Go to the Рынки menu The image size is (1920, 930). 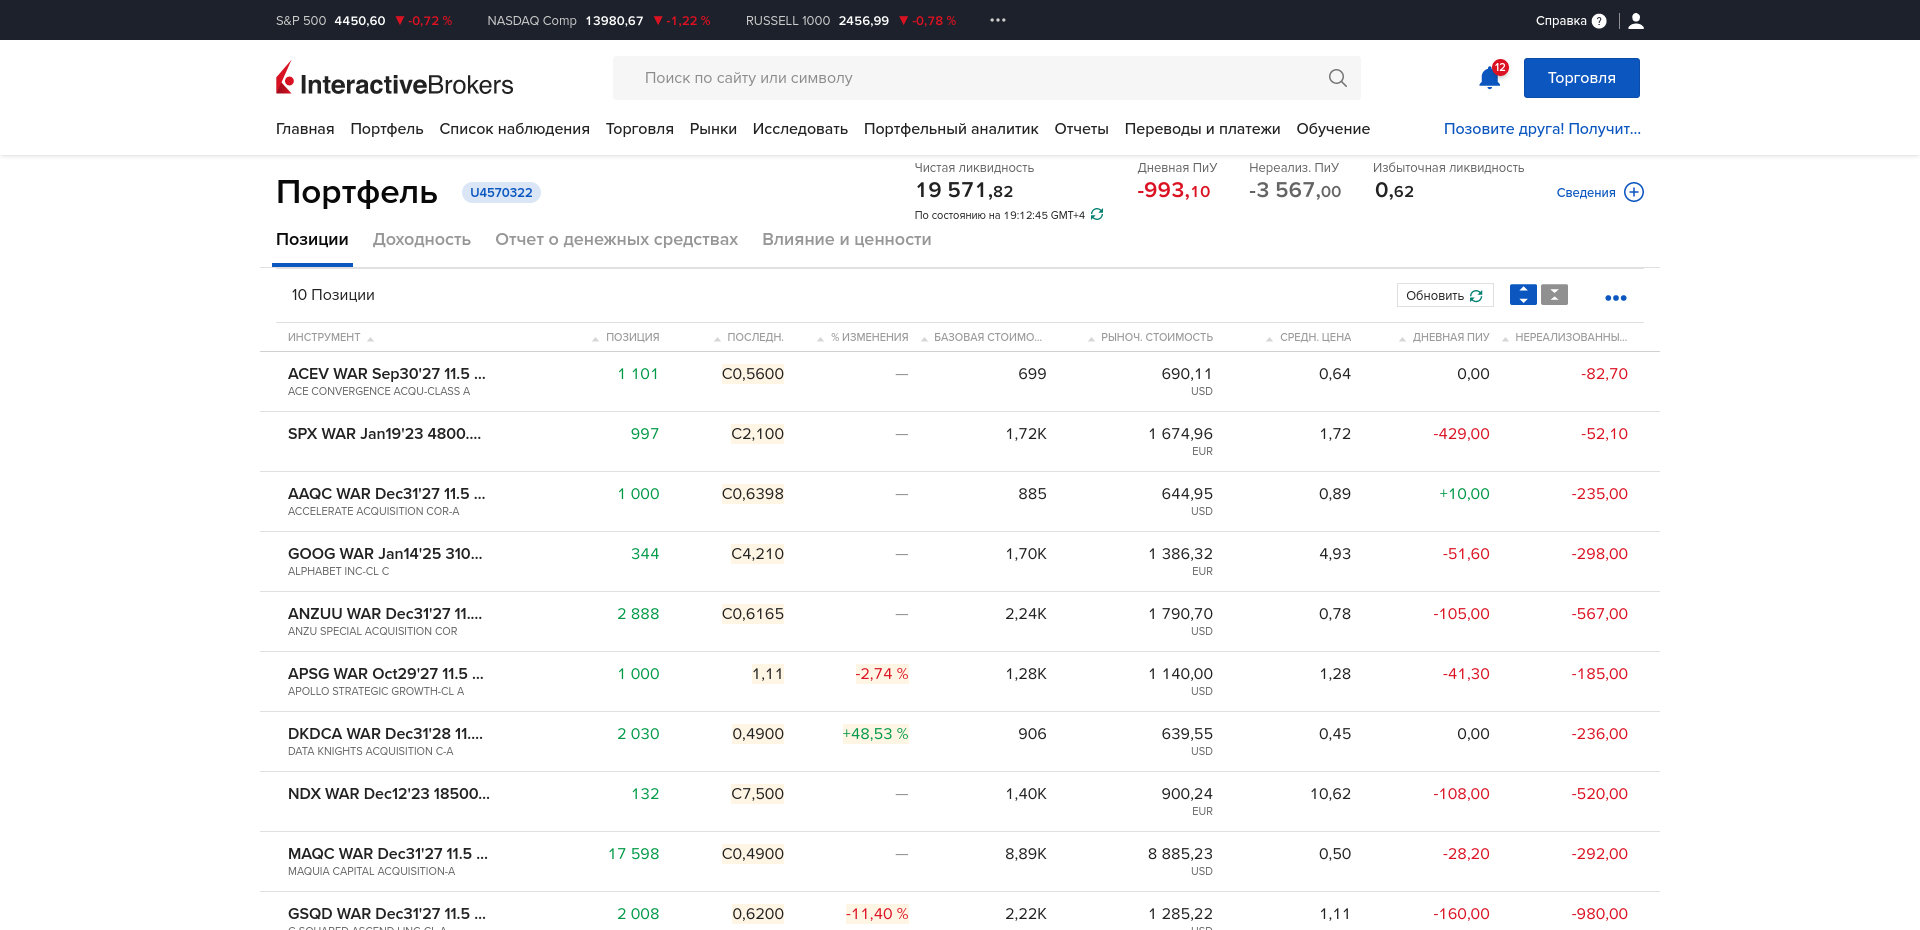(713, 129)
